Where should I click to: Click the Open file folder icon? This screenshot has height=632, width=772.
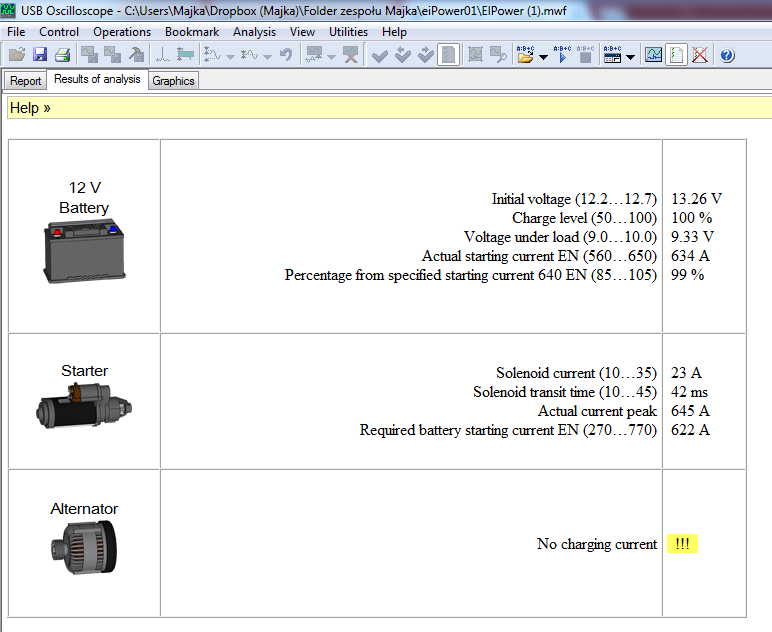pyautogui.click(x=17, y=56)
